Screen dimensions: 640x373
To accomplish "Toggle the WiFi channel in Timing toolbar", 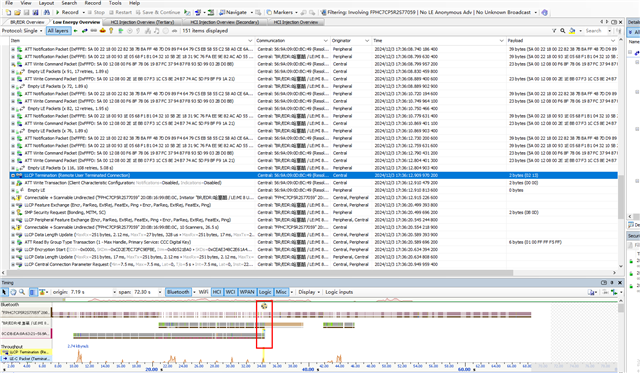I will [203, 292].
